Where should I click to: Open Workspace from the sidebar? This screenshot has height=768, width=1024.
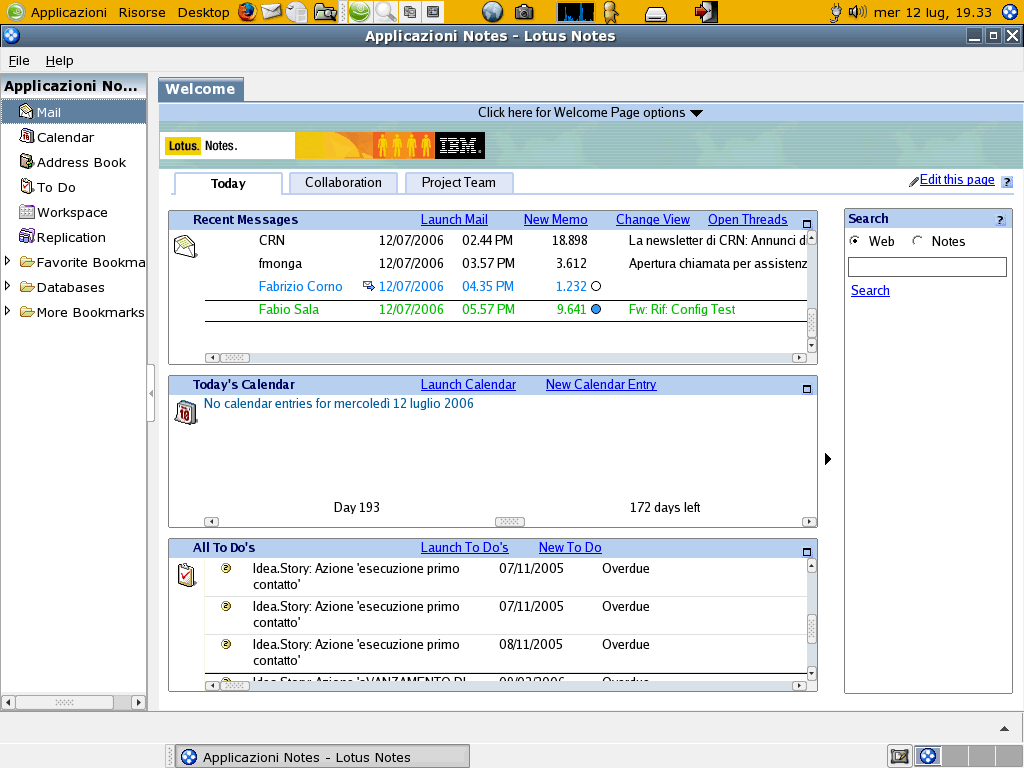(x=63, y=212)
